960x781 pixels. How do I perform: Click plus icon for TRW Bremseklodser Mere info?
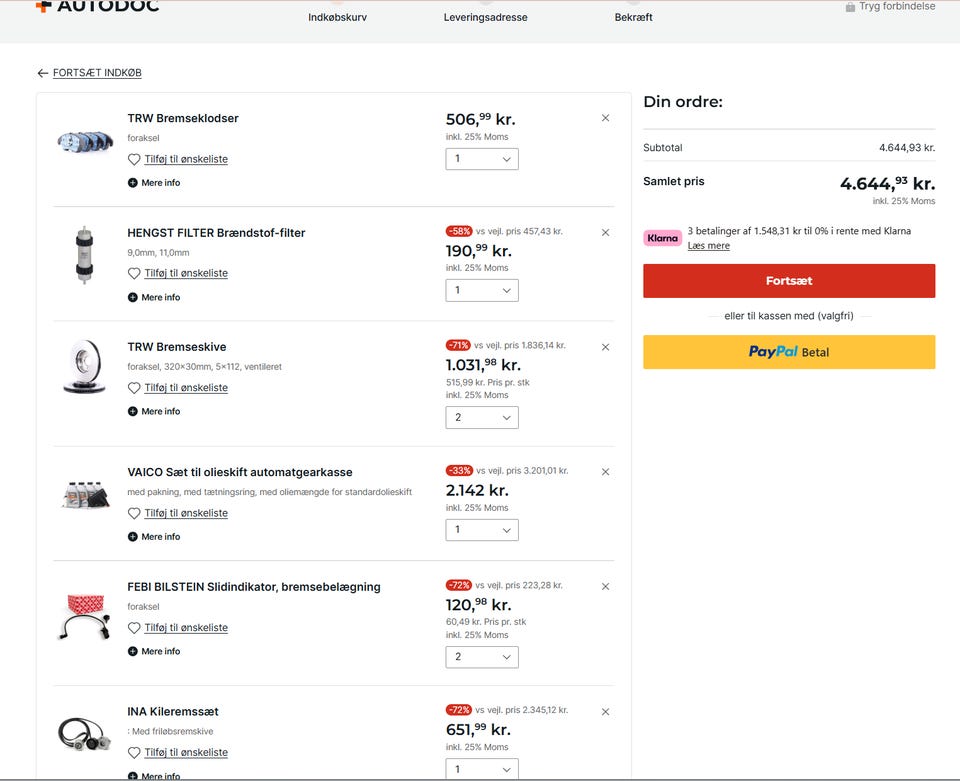pyautogui.click(x=132, y=182)
